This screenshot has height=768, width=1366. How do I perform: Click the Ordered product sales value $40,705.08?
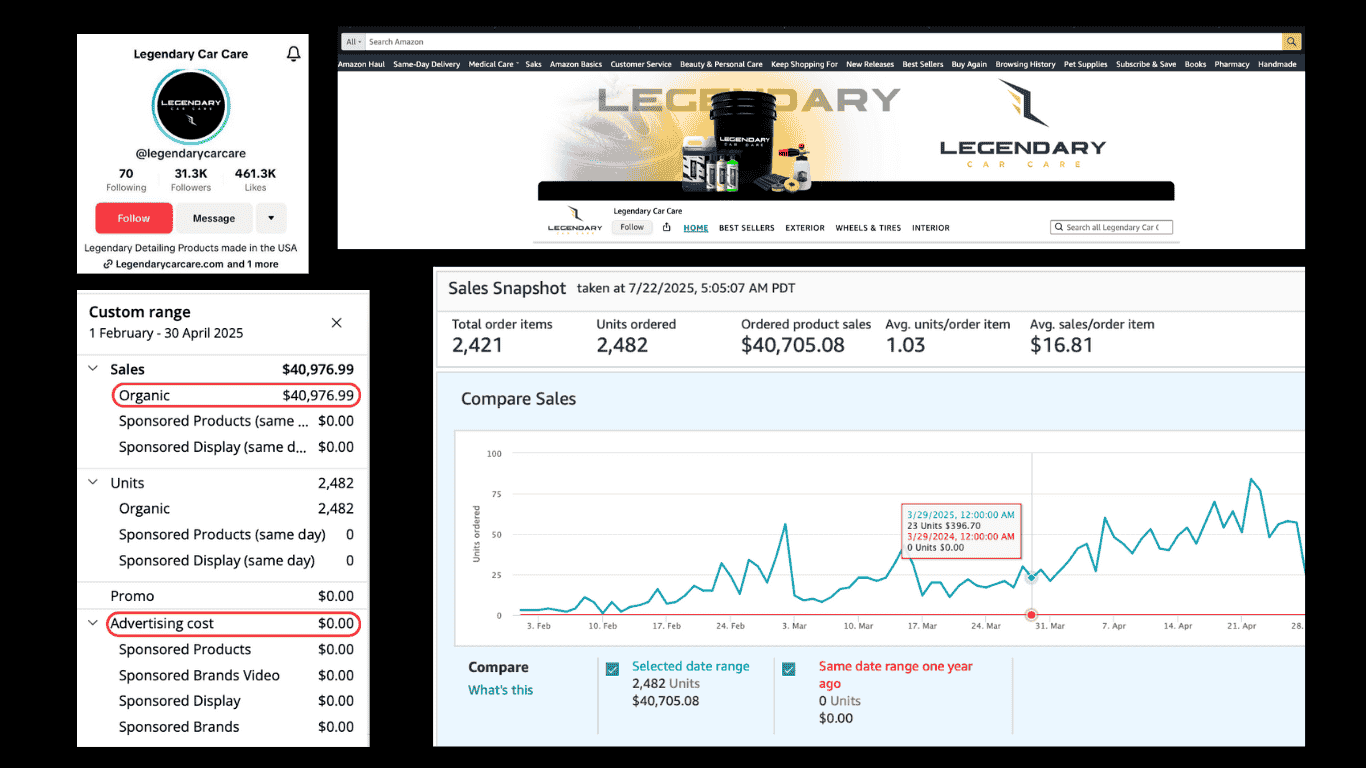point(793,345)
